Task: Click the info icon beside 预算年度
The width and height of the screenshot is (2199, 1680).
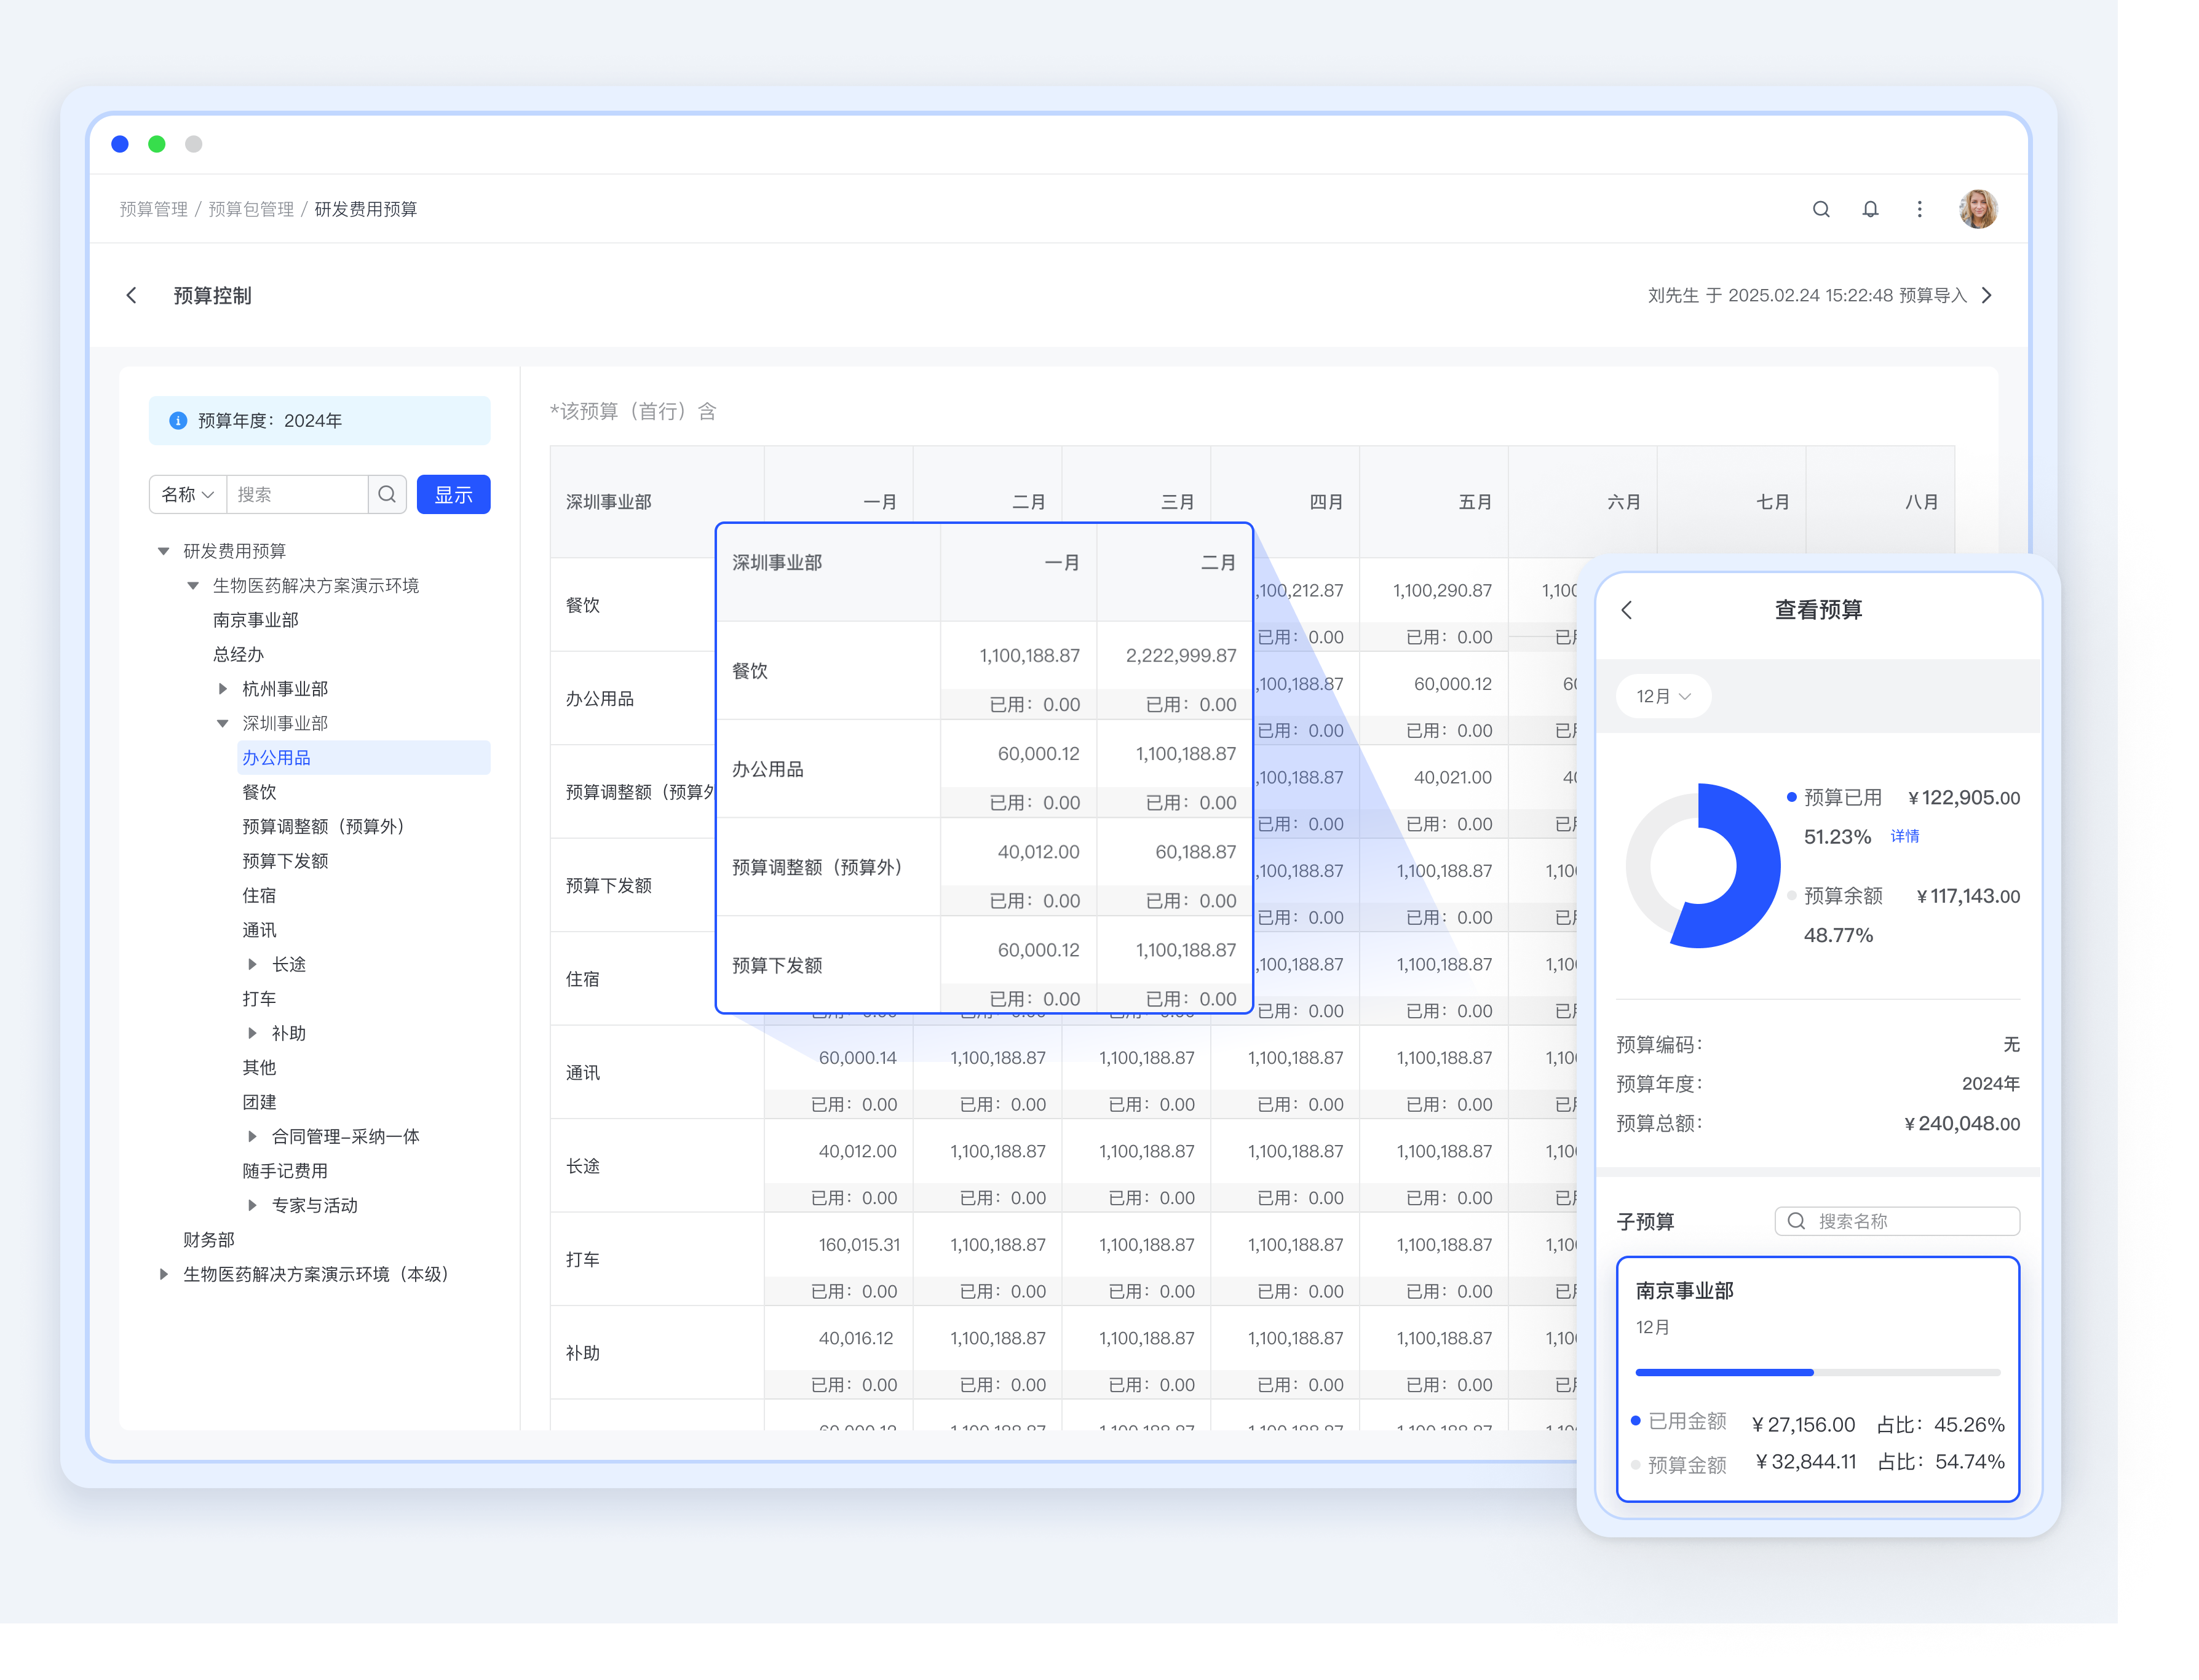Action: pyautogui.click(x=178, y=421)
